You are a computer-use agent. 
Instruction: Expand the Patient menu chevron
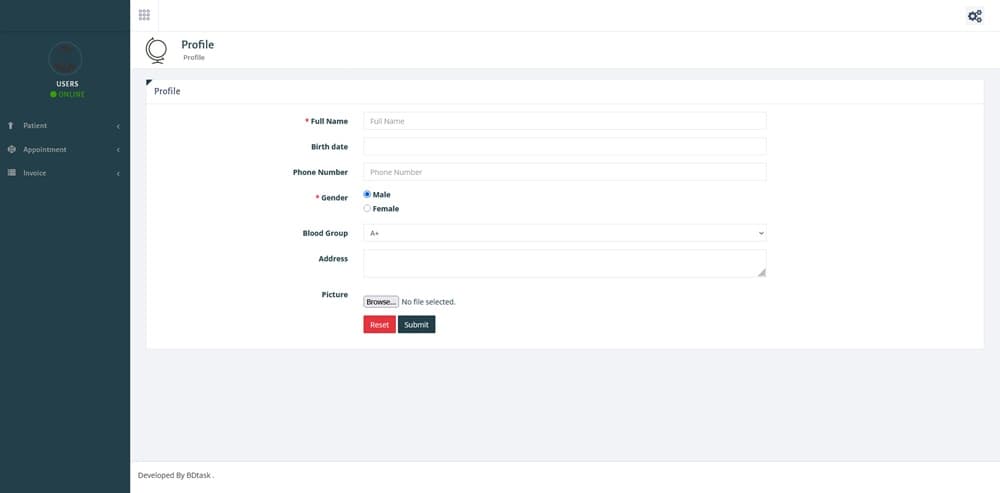118,126
